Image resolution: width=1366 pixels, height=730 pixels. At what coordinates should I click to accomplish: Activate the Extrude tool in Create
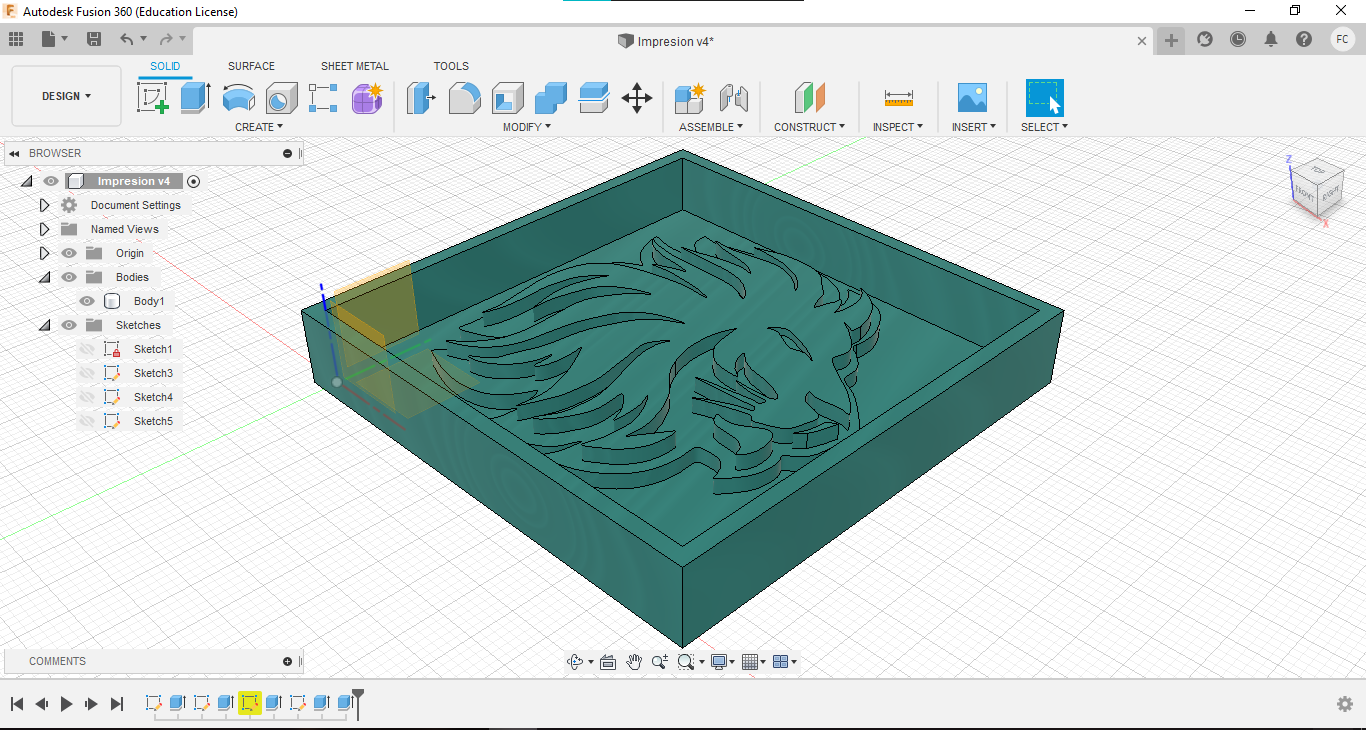pyautogui.click(x=195, y=98)
